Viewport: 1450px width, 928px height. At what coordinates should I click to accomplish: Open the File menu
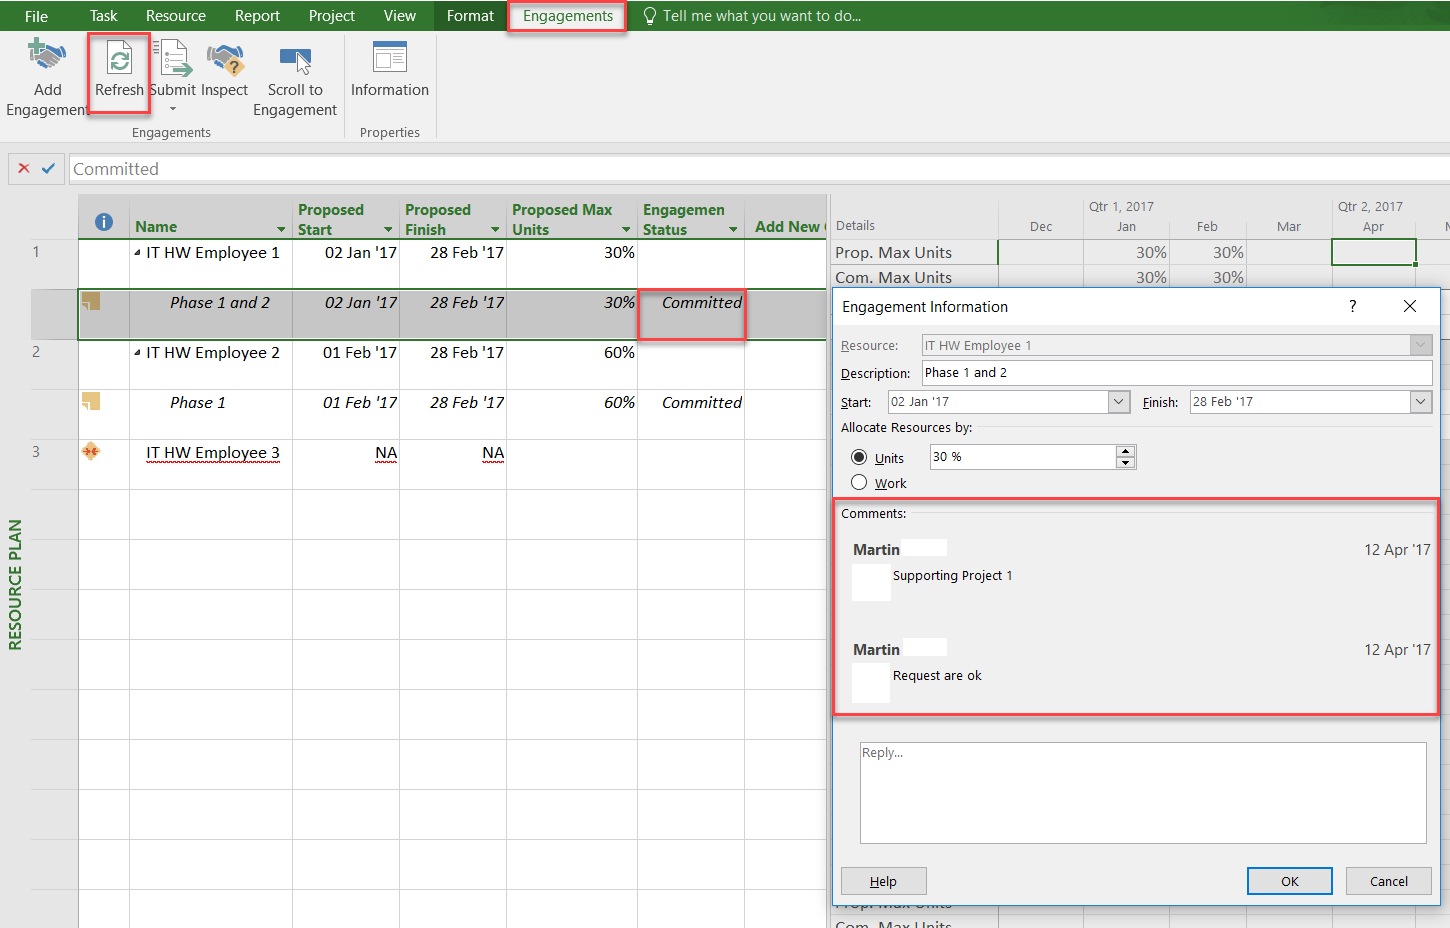(x=36, y=16)
